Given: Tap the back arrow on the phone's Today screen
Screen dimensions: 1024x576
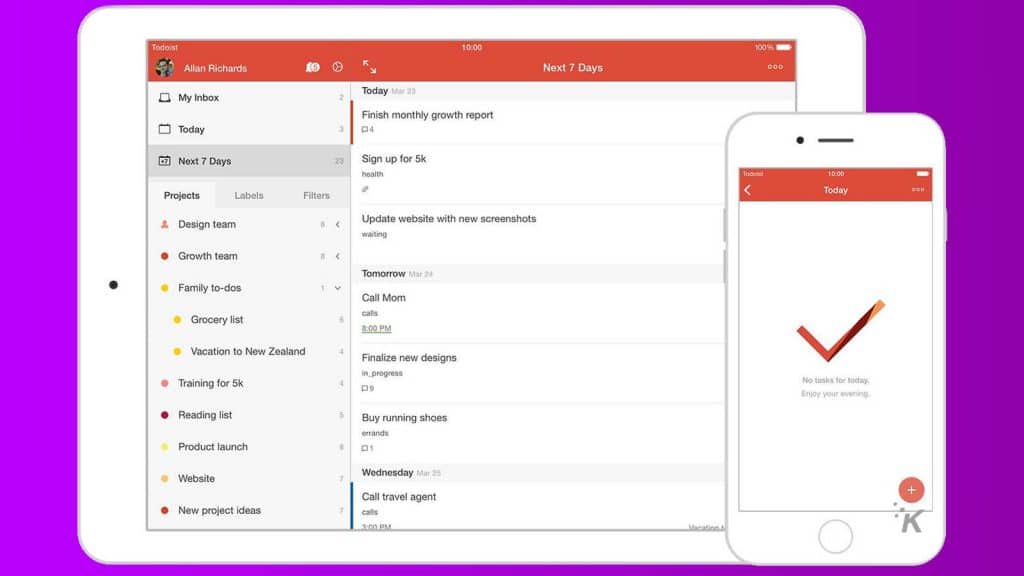Looking at the screenshot, I should tap(748, 189).
